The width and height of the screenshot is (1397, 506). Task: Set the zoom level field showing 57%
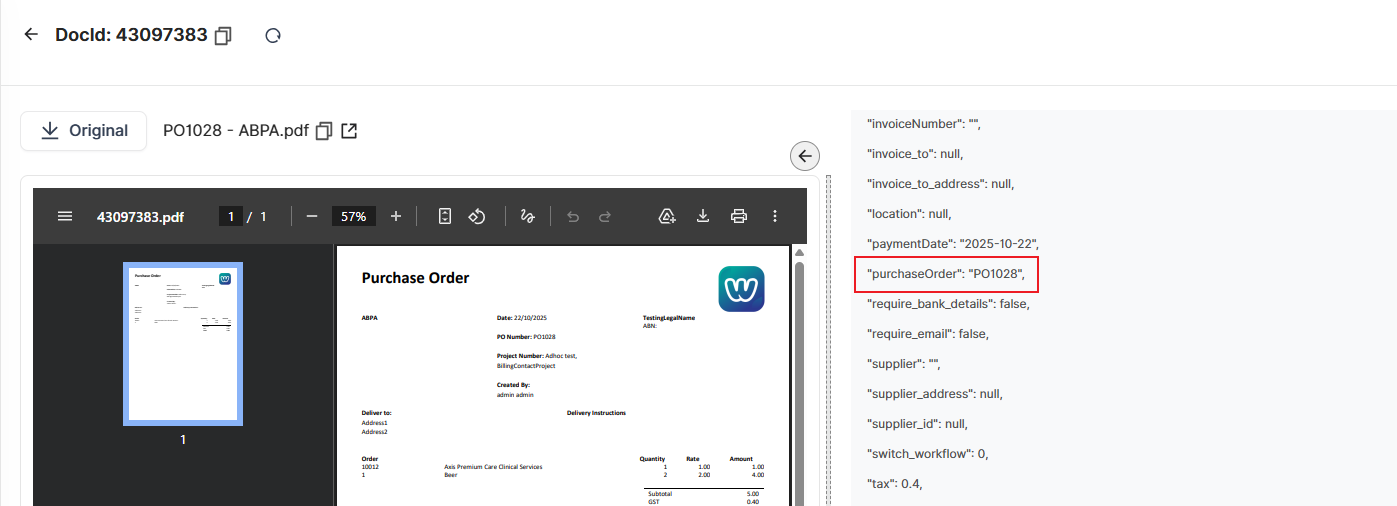[354, 216]
